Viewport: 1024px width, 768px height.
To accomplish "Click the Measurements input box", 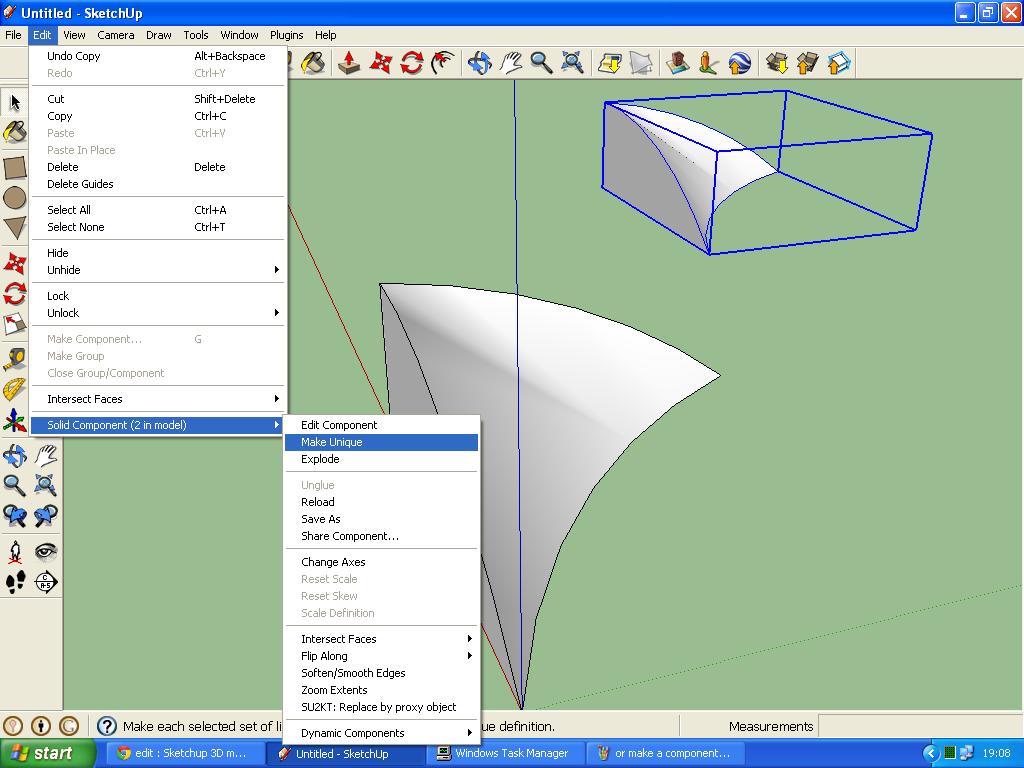I will tap(920, 726).
